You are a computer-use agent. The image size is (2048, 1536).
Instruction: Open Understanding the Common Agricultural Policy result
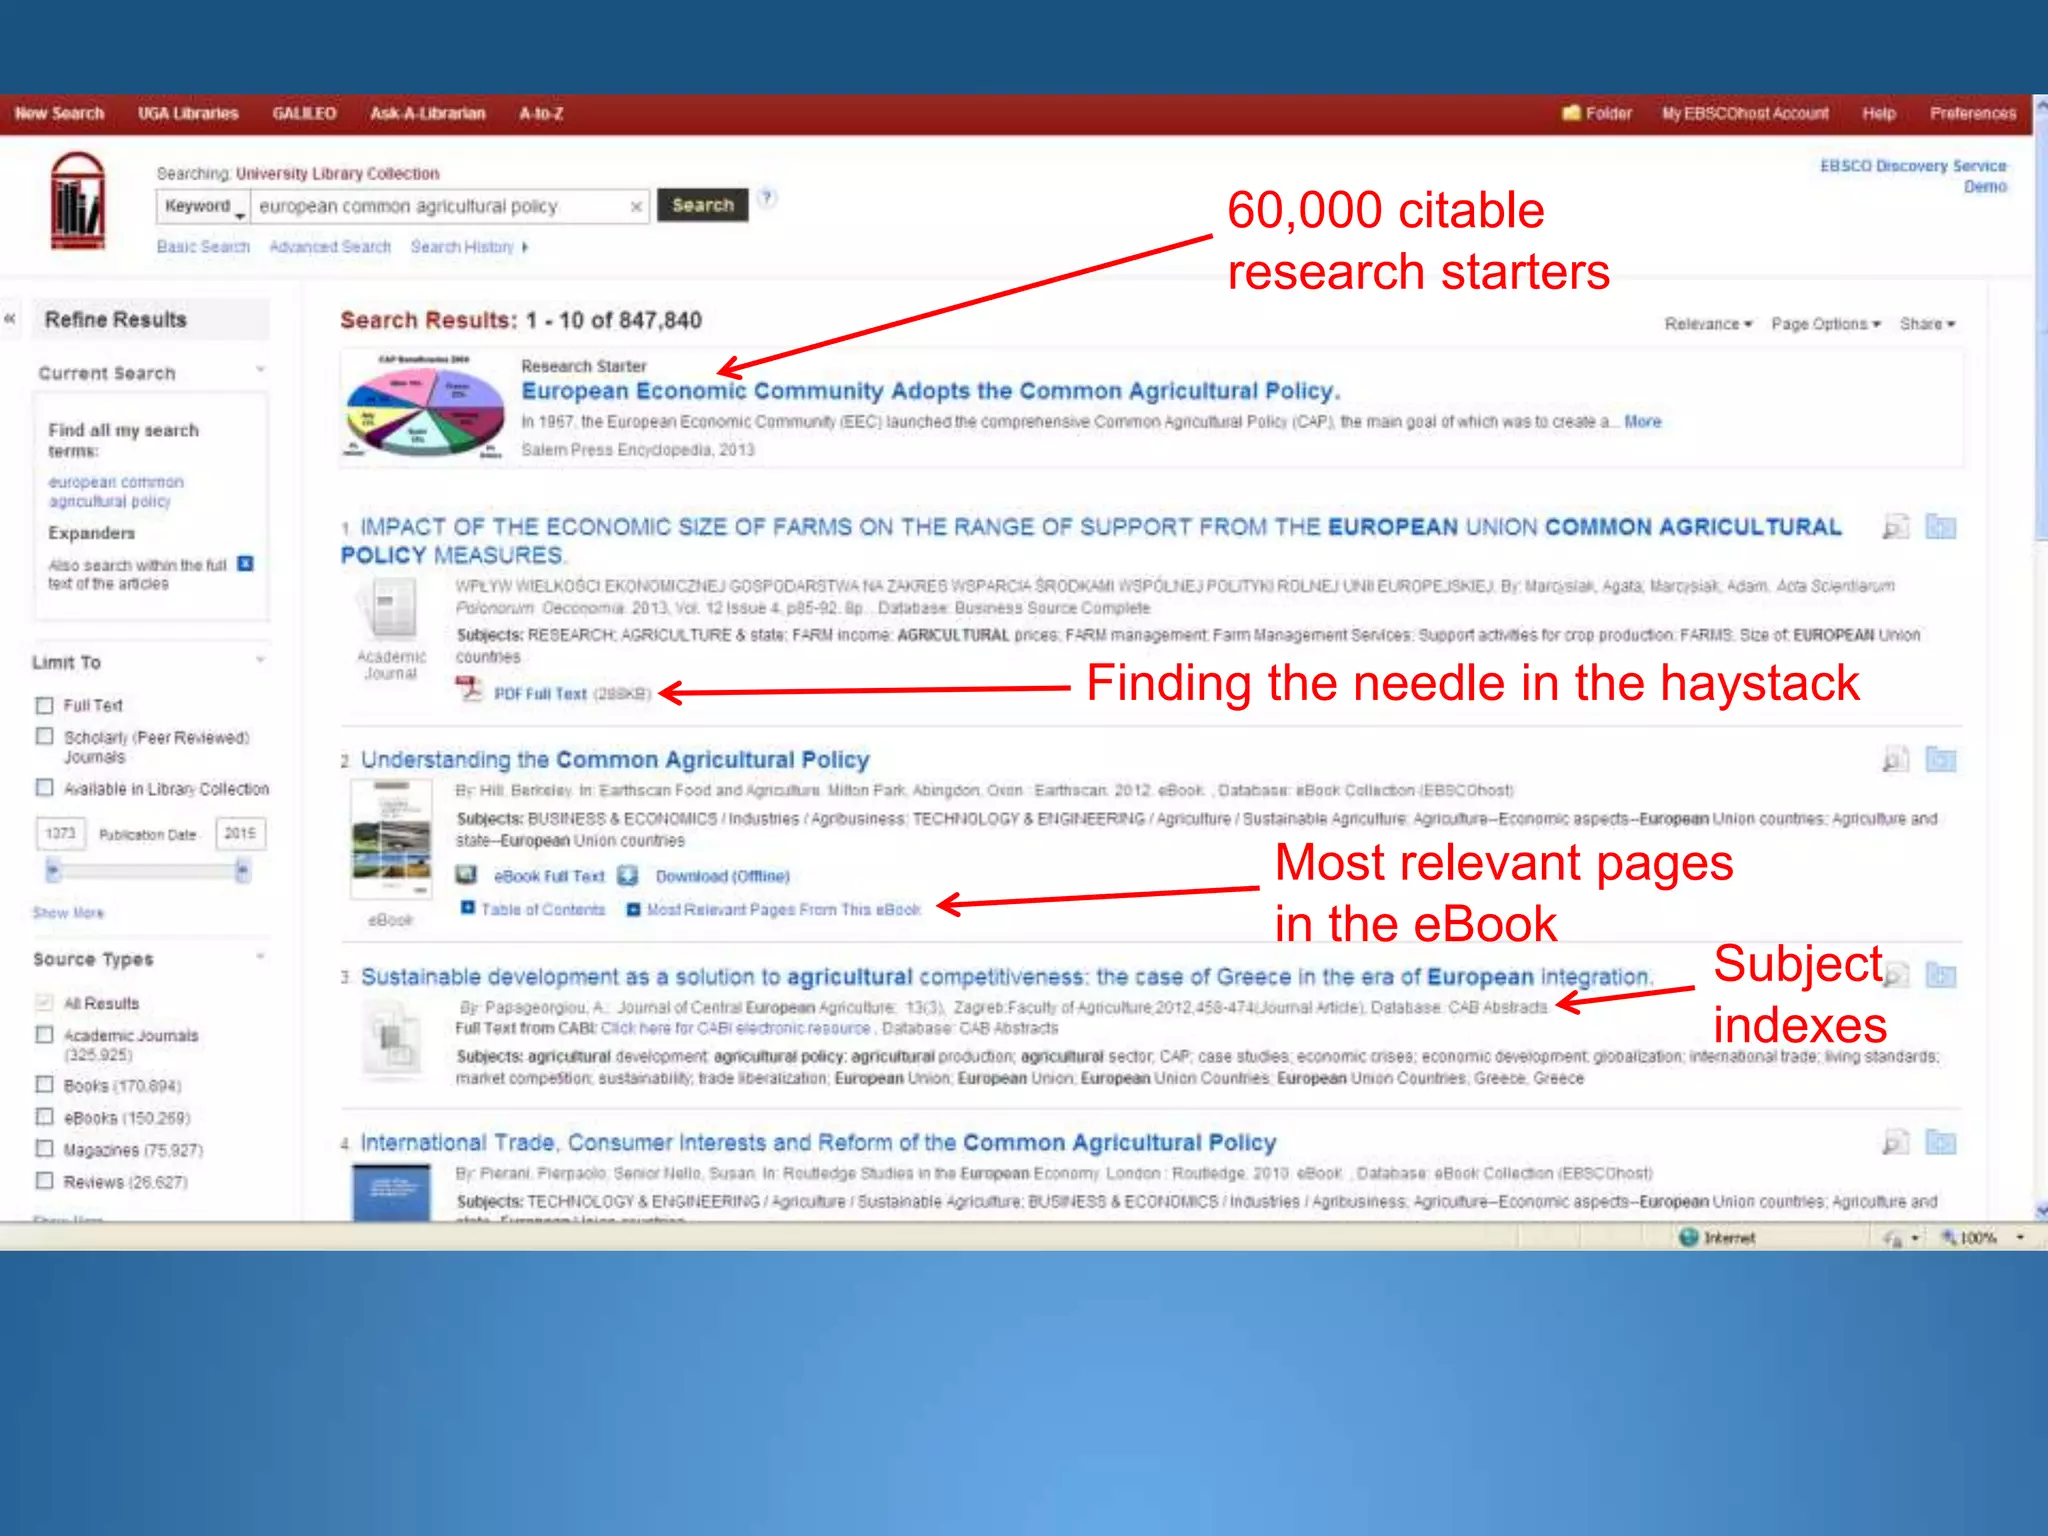(615, 760)
